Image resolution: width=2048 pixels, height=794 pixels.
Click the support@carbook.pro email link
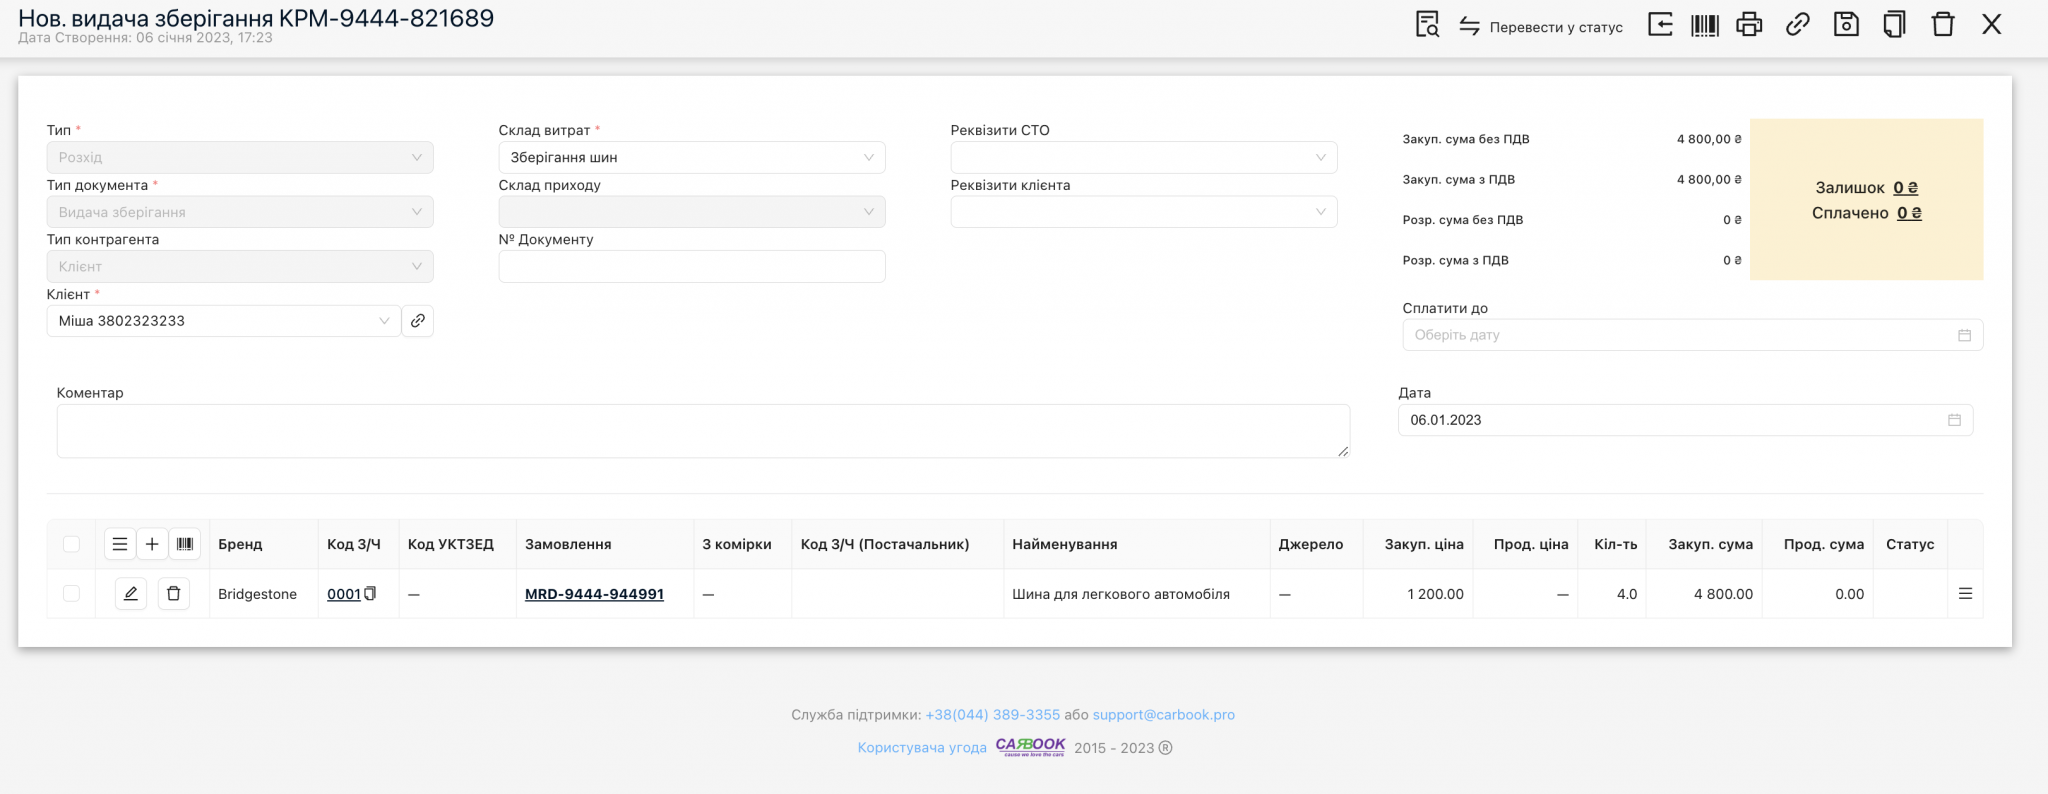(1163, 715)
